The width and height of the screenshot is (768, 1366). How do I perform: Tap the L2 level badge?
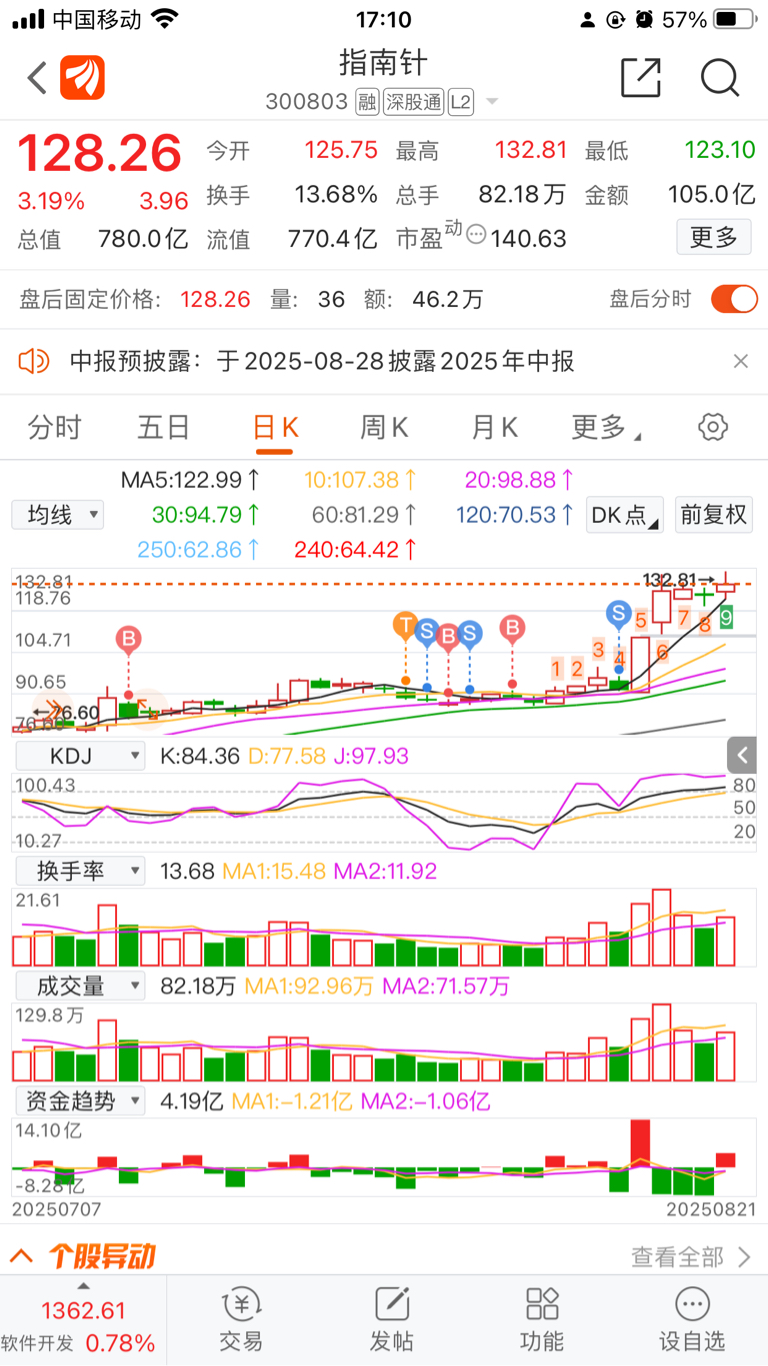tap(459, 102)
